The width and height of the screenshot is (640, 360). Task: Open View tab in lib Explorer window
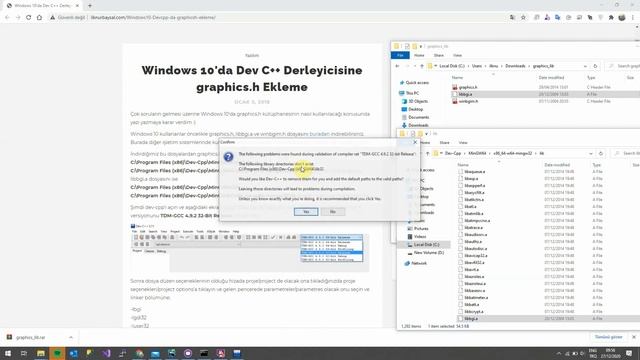point(463,142)
